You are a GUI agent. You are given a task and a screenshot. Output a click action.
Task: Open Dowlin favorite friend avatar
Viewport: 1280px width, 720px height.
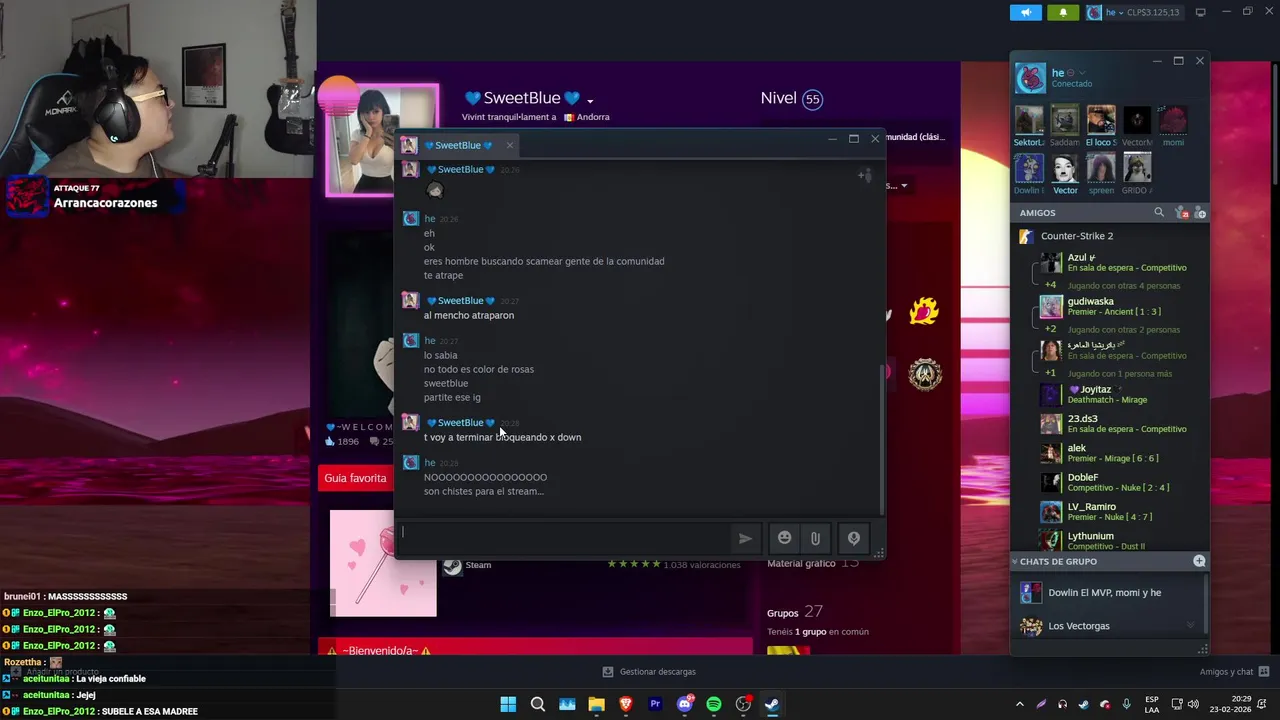tap(1029, 168)
